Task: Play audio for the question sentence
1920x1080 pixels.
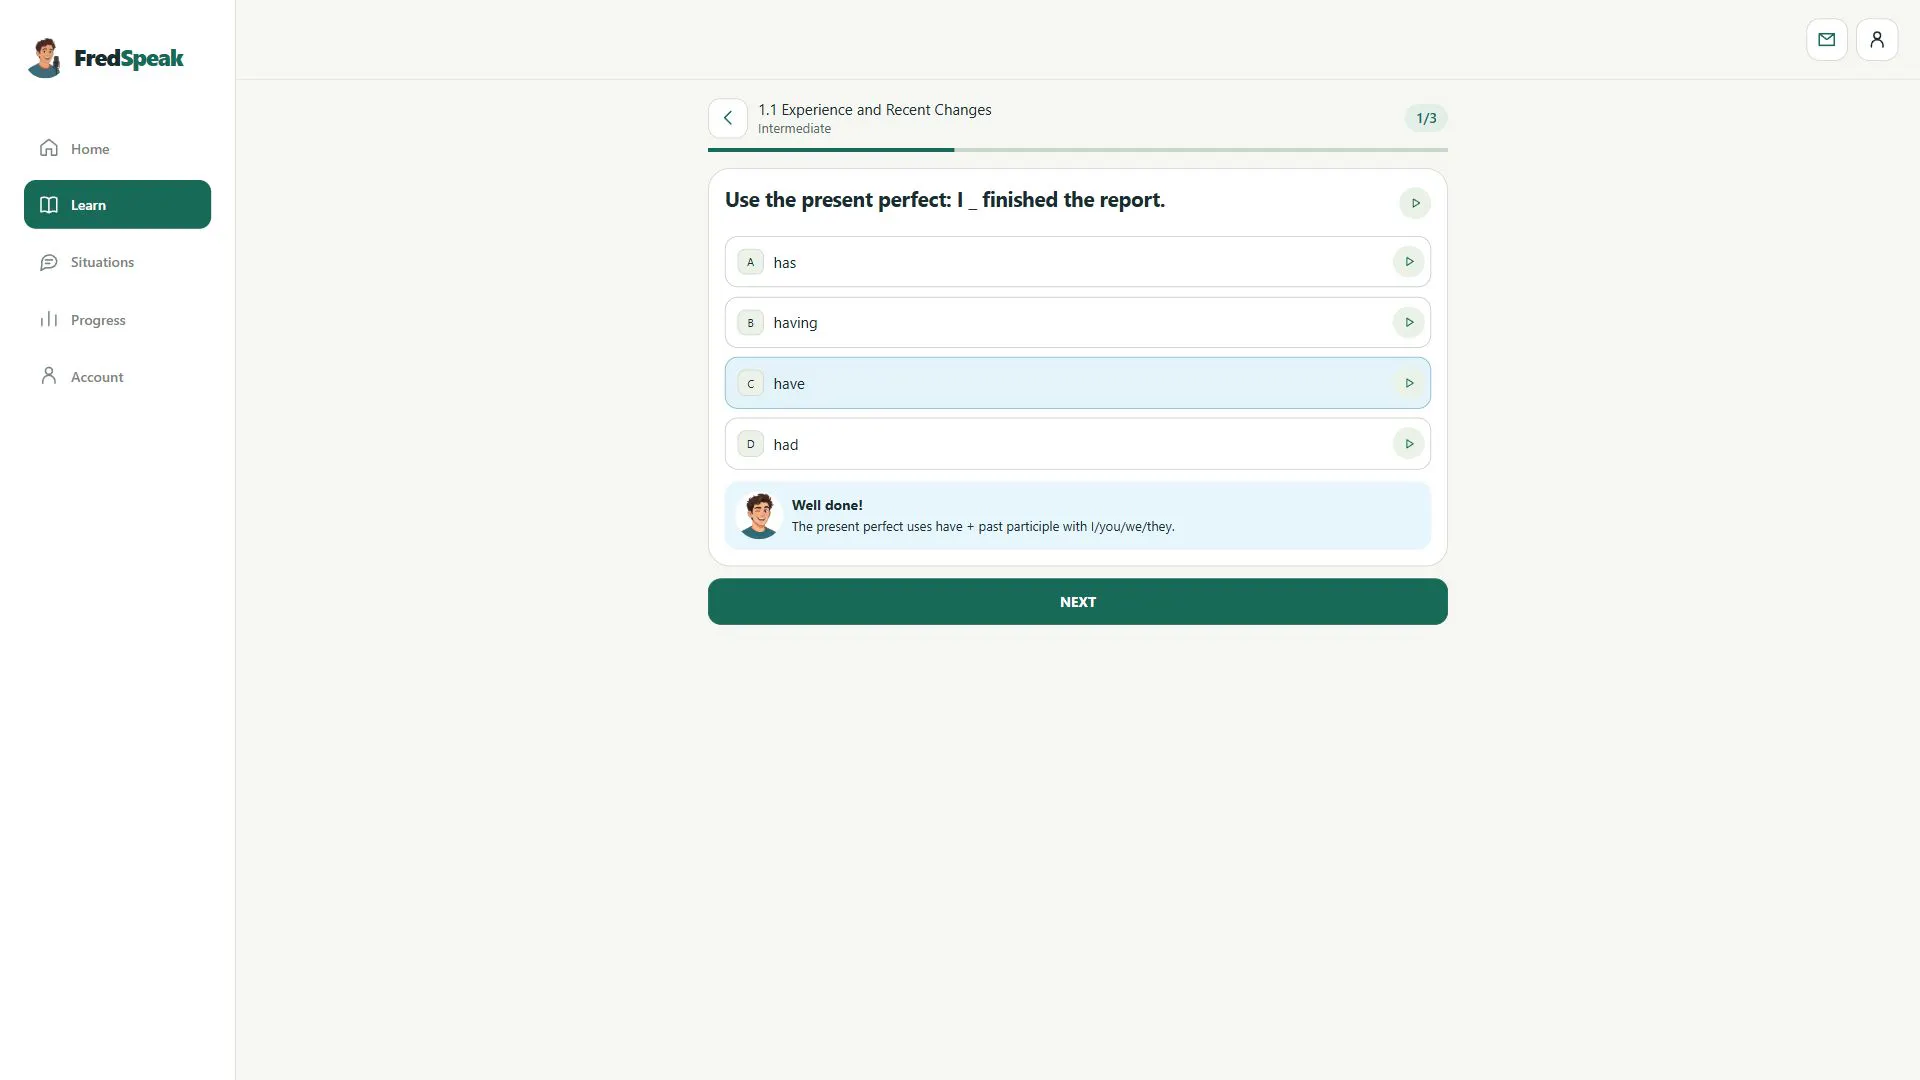Action: (x=1414, y=203)
